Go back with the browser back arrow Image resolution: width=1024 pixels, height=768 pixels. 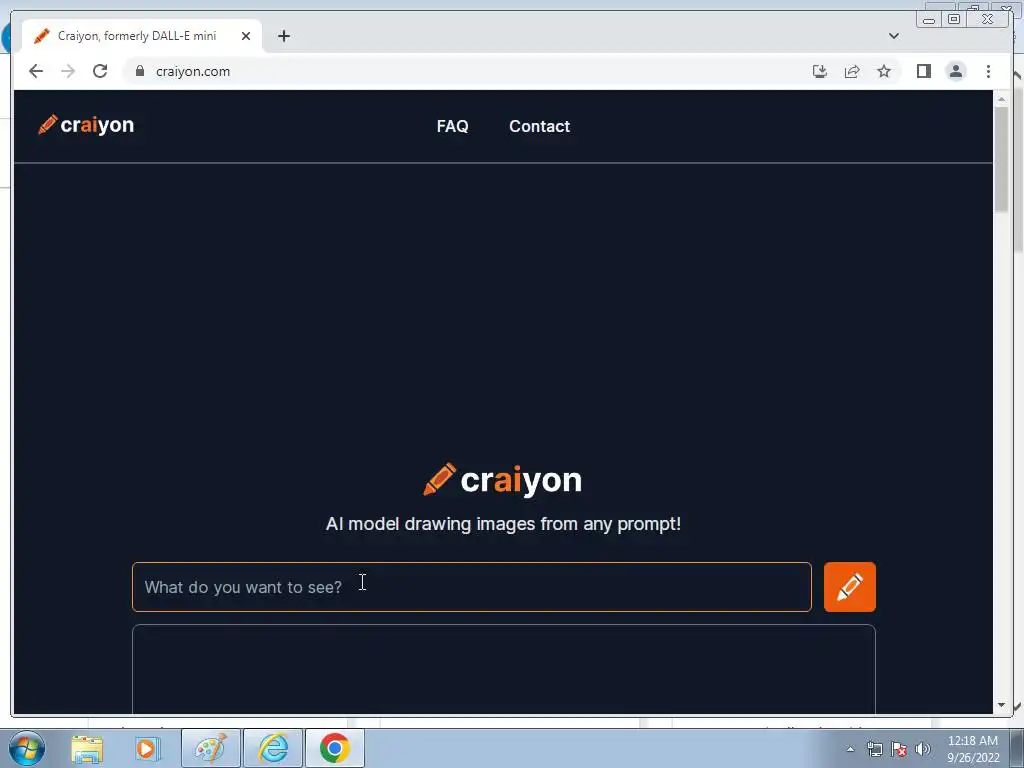[36, 71]
